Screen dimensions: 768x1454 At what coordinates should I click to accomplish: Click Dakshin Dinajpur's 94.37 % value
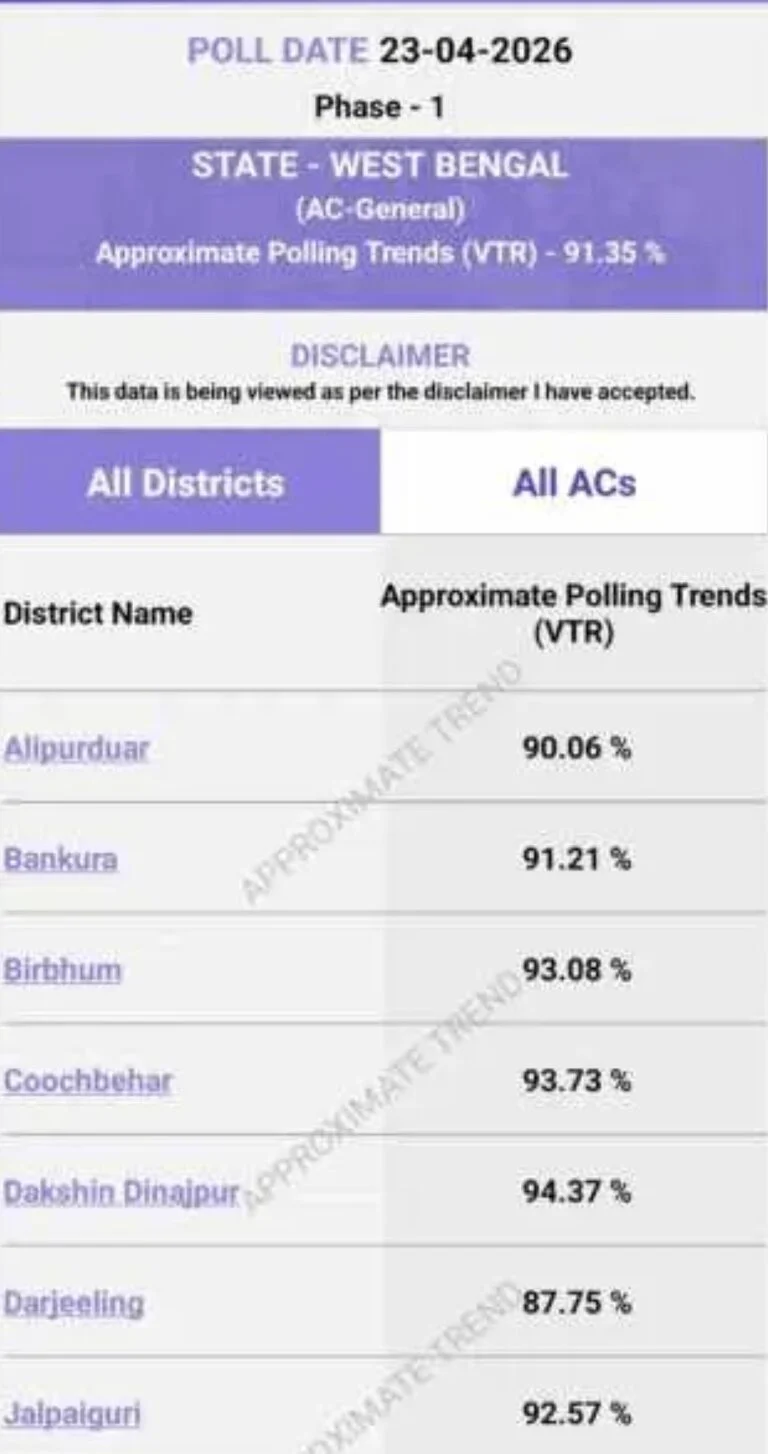[x=577, y=1192]
